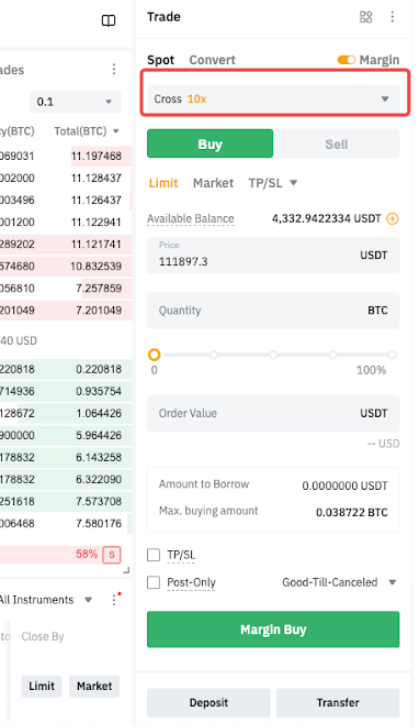Click the Quantity BTC input field
This screenshot has width=417, height=727.
[x=273, y=310]
